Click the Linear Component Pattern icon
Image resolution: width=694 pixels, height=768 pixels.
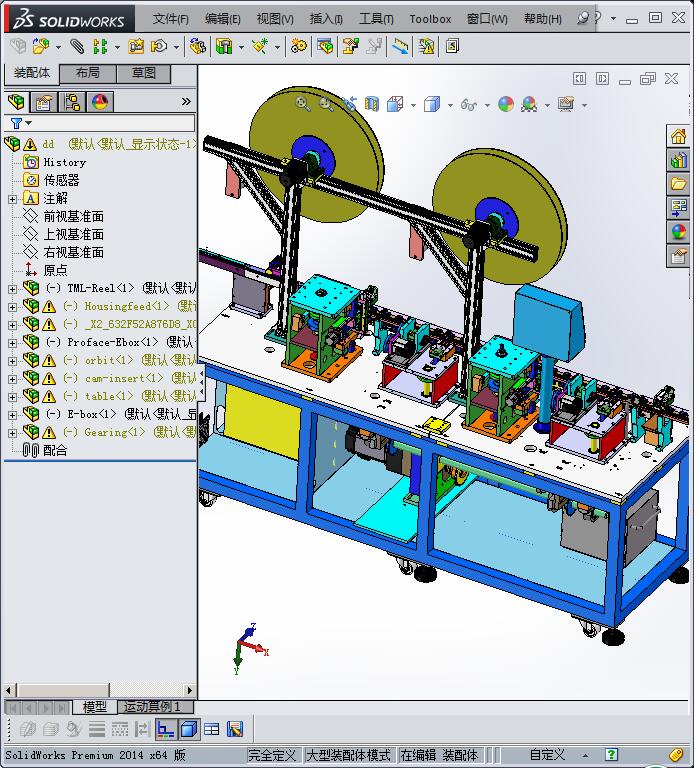tap(100, 47)
